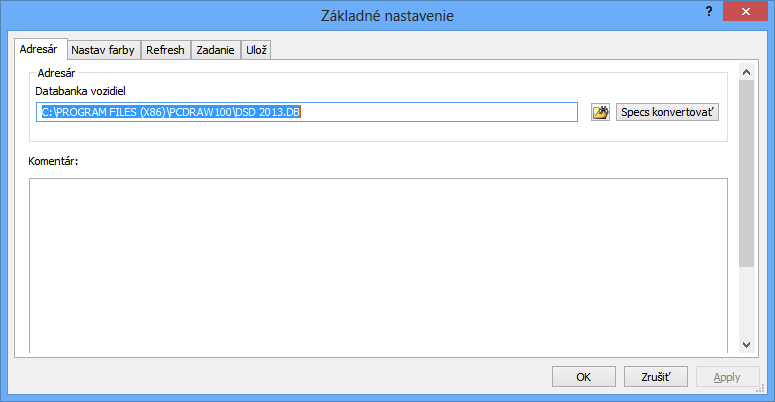775x402 pixels.
Task: Click inside the Komentár text area
Action: [x=378, y=266]
